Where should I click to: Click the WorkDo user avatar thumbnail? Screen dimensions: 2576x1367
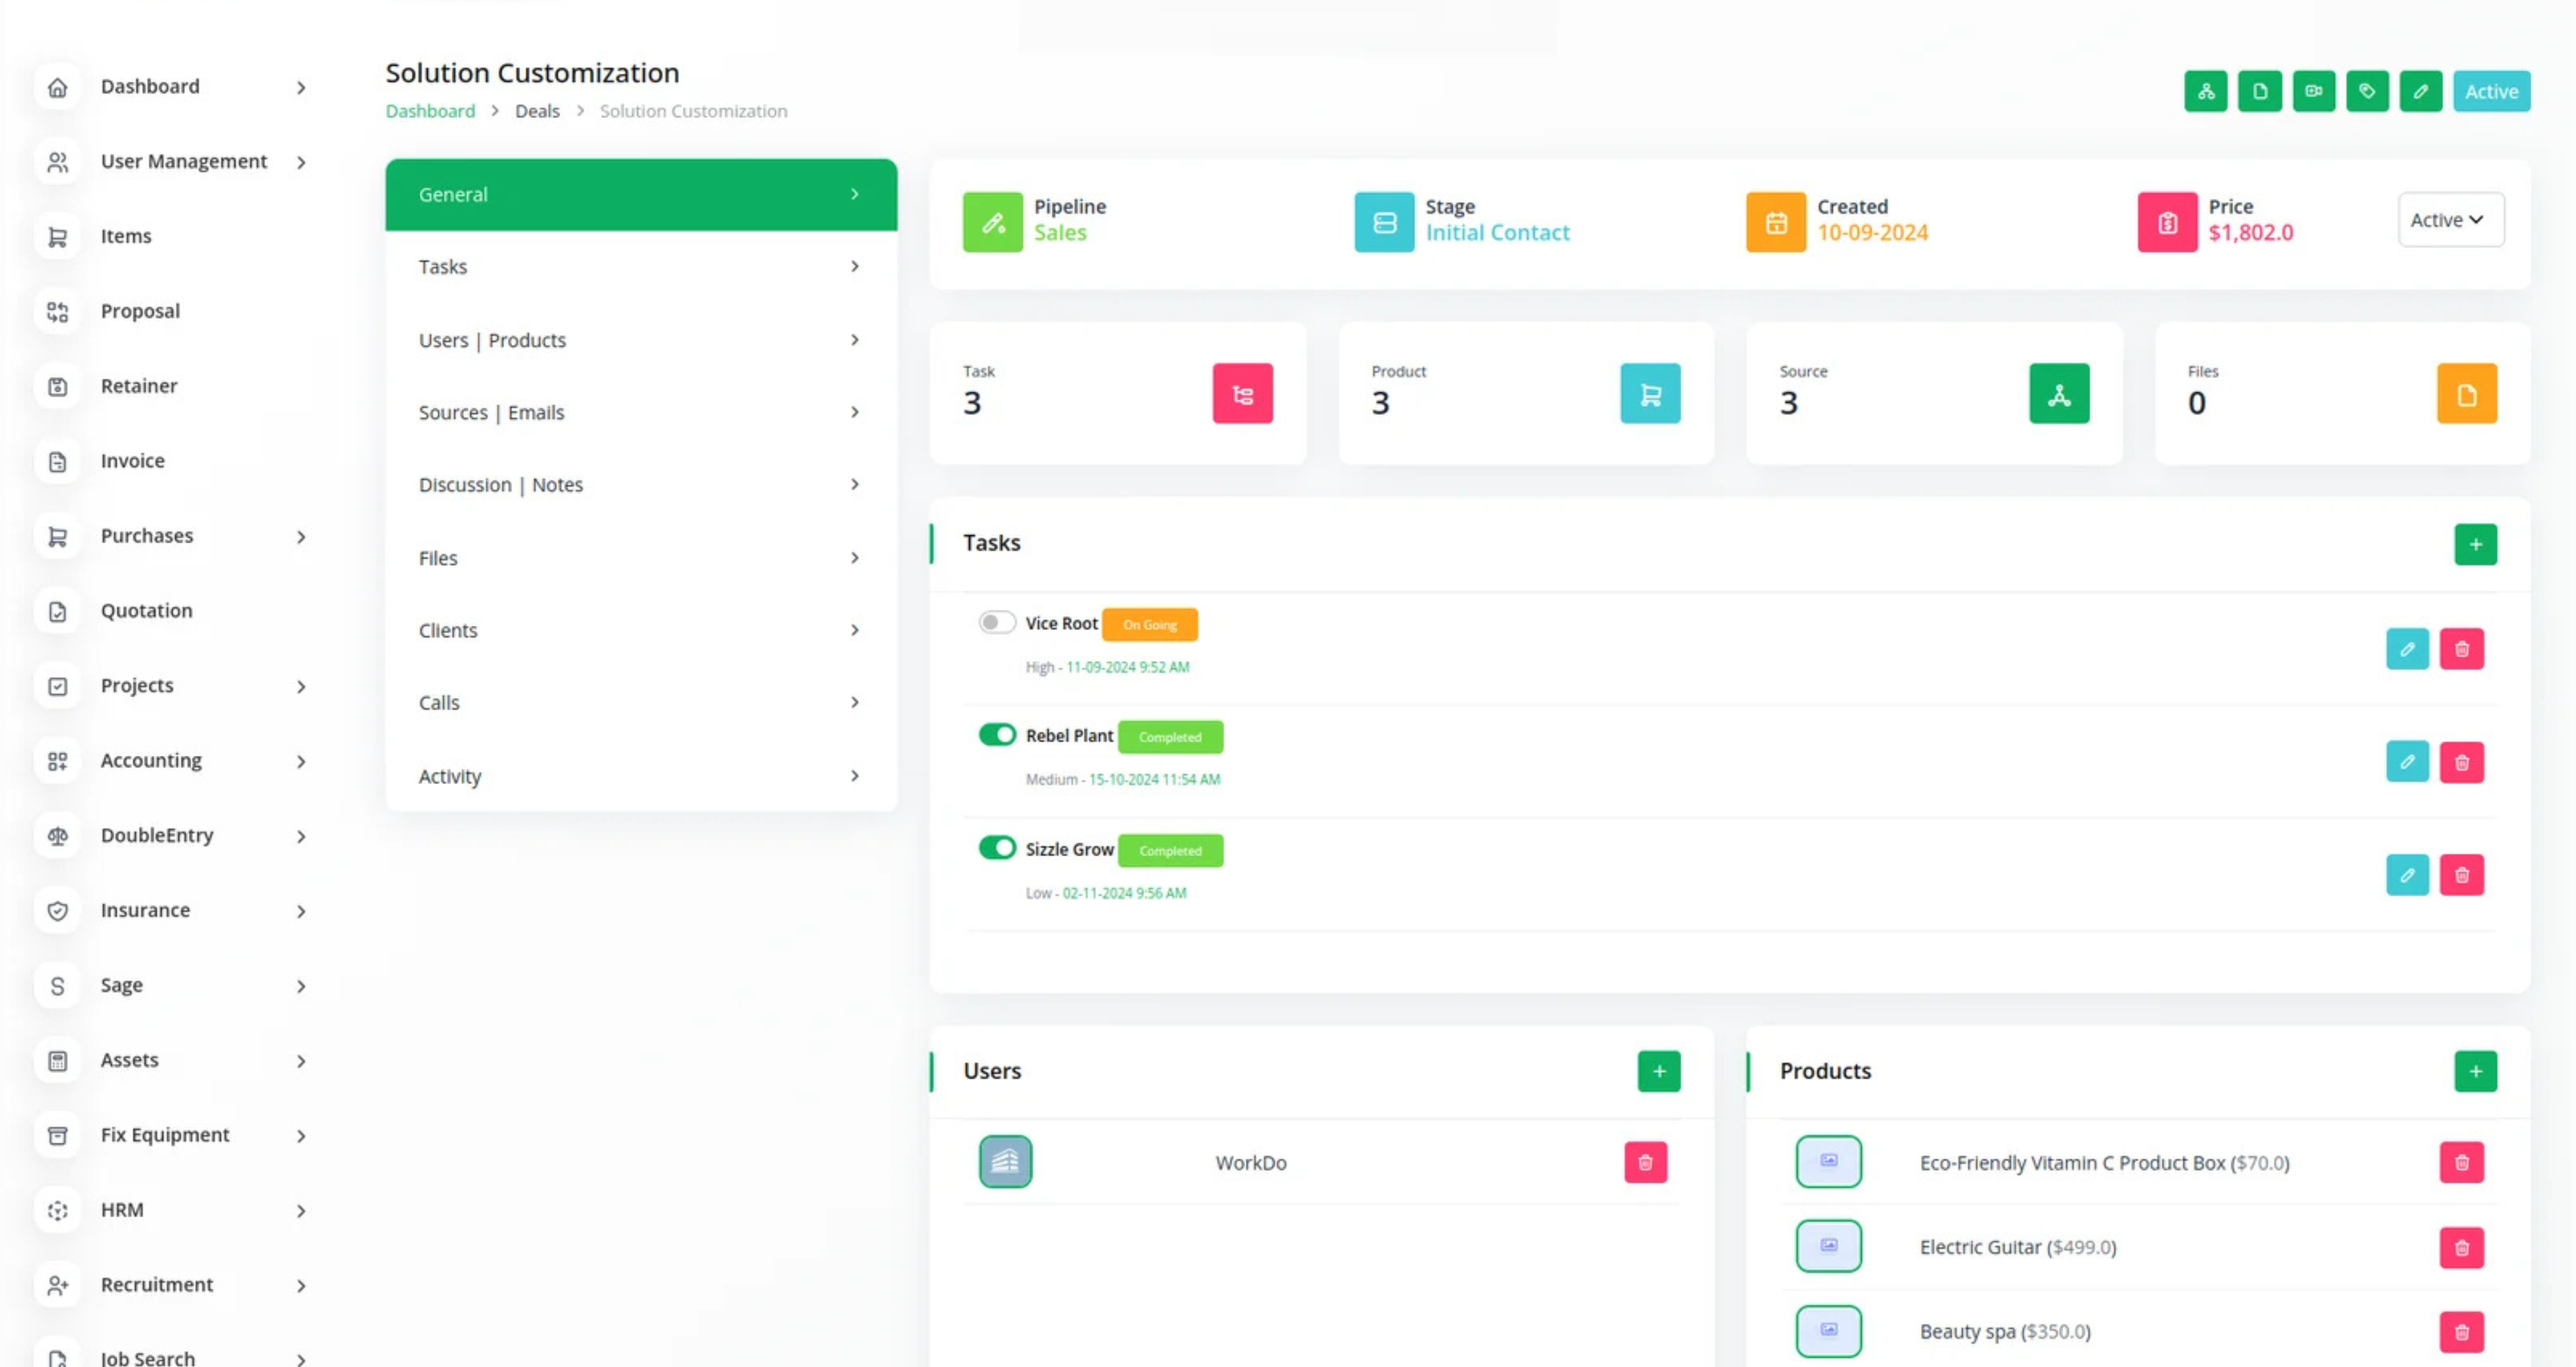[x=1005, y=1161]
